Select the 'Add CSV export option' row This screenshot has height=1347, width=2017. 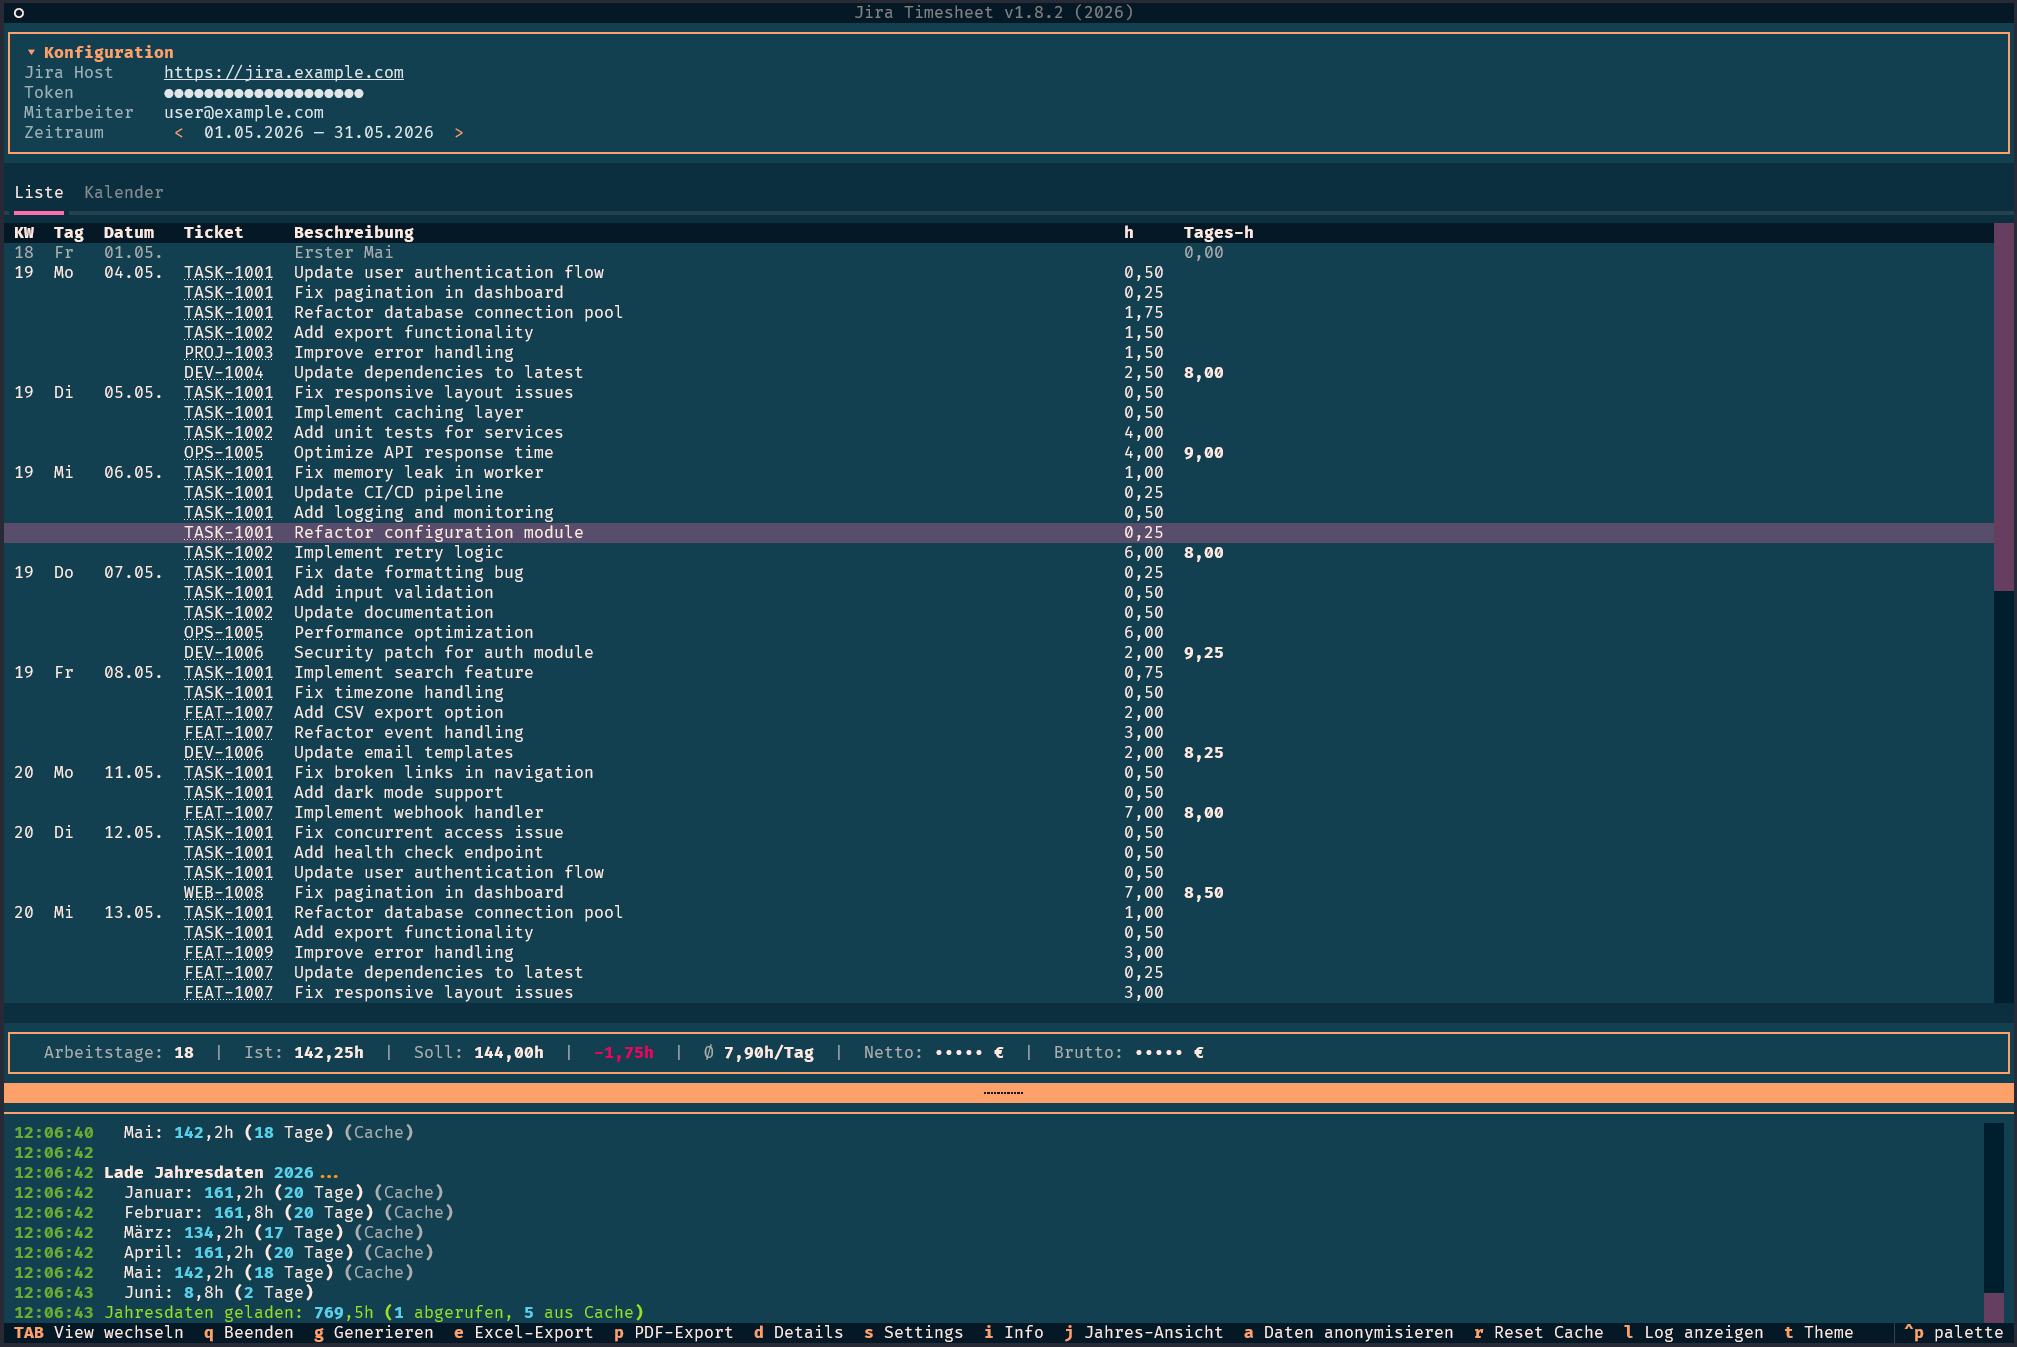pos(999,712)
